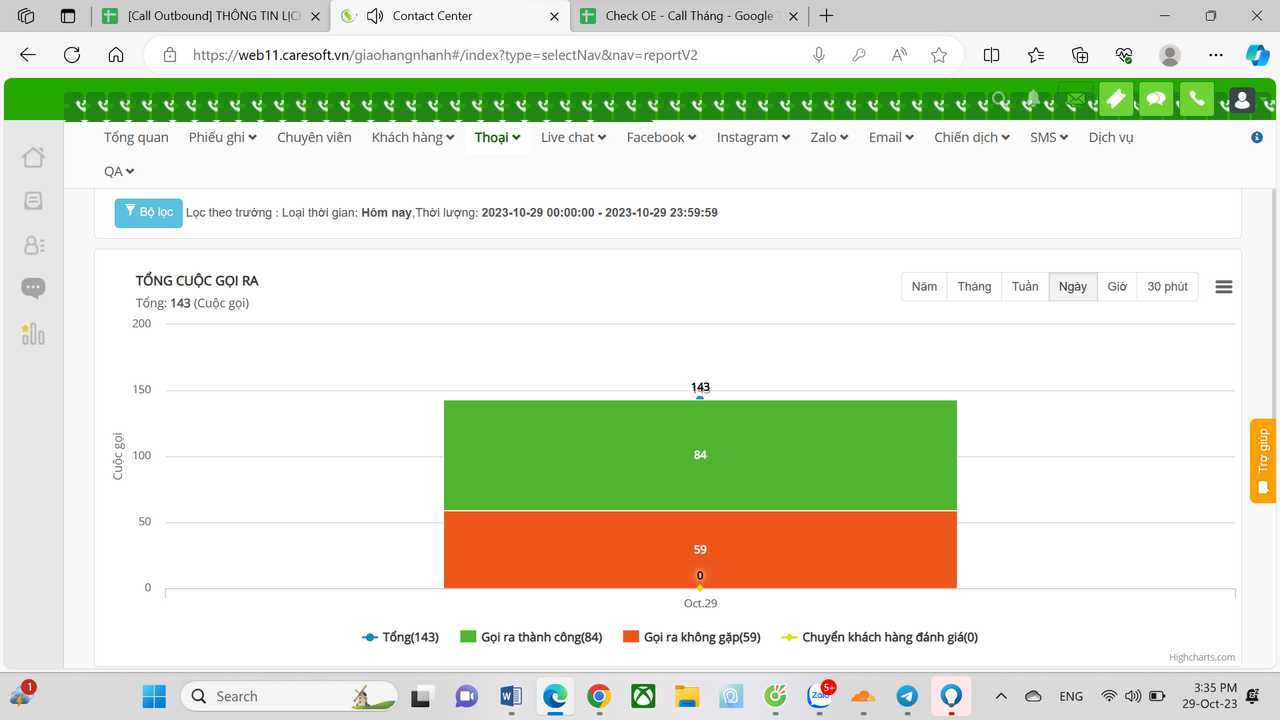Open the Tổng quan menu item
The height and width of the screenshot is (720, 1280).
coord(136,137)
